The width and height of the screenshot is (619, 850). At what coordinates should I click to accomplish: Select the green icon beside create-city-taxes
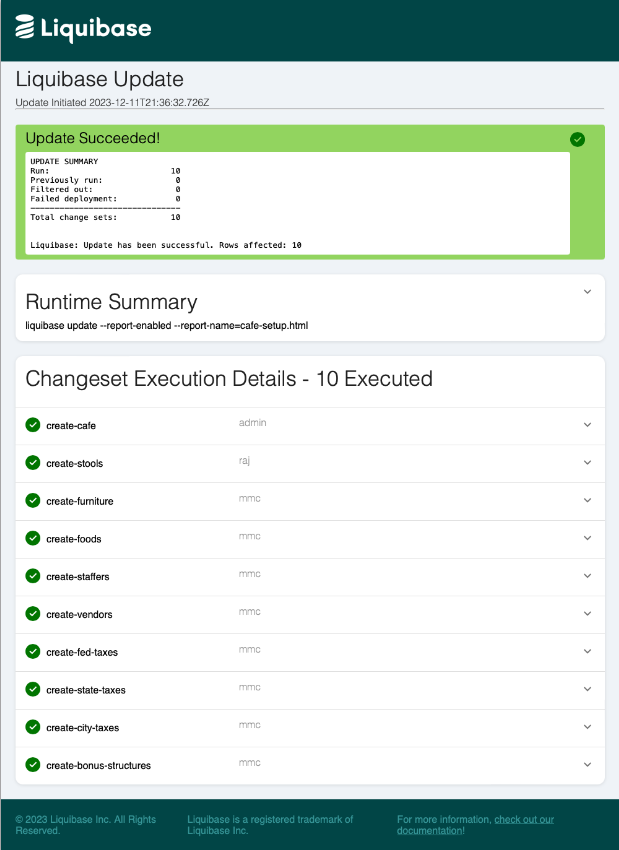(31, 726)
